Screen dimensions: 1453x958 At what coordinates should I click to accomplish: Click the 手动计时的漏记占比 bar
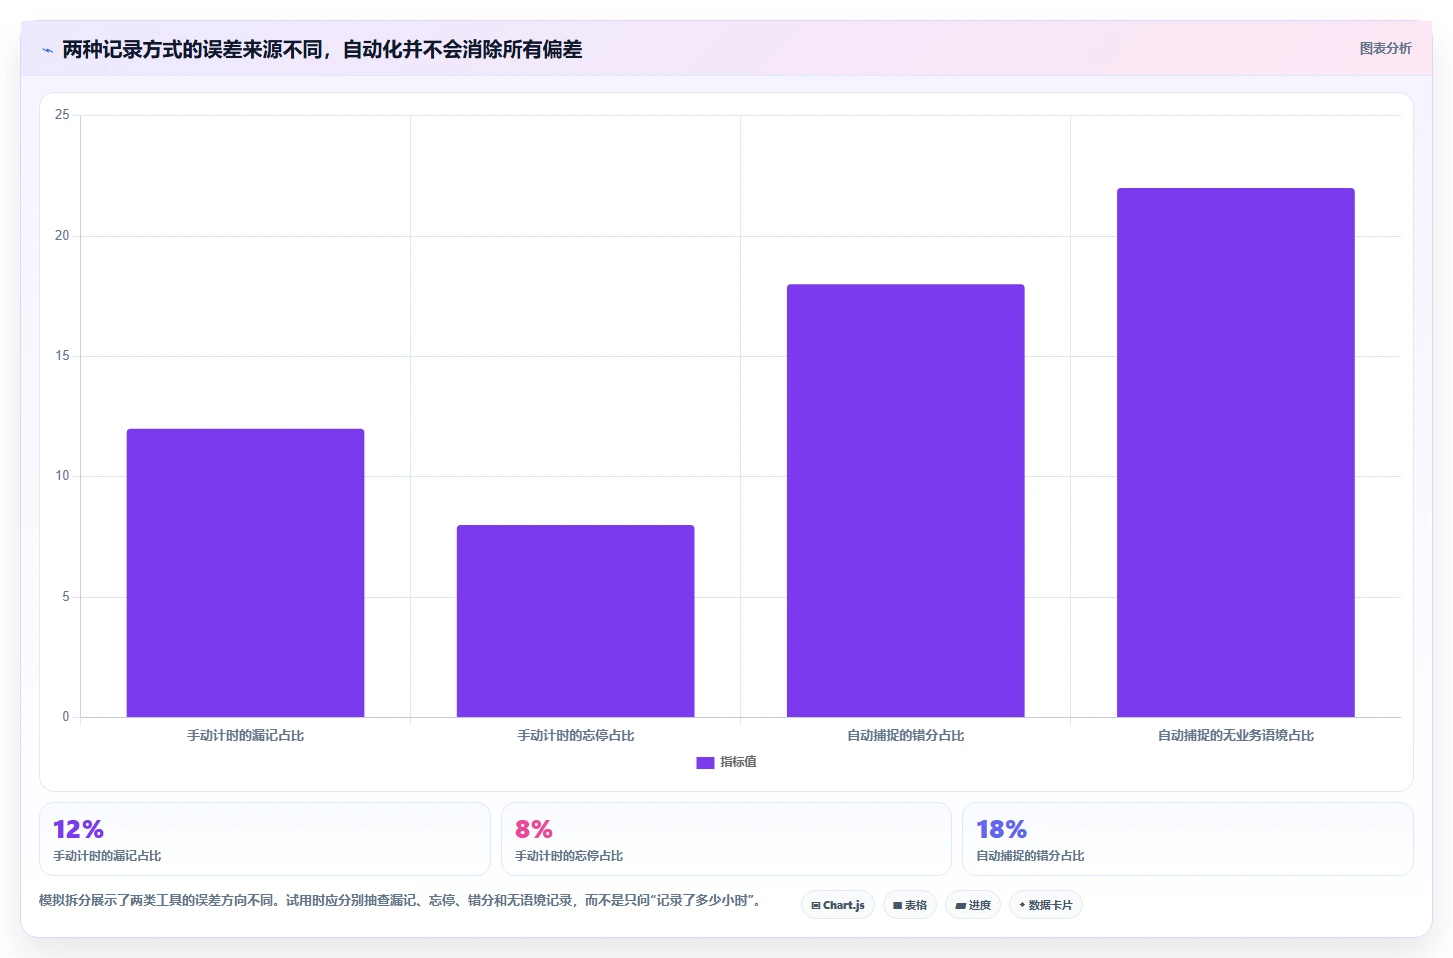(x=245, y=573)
